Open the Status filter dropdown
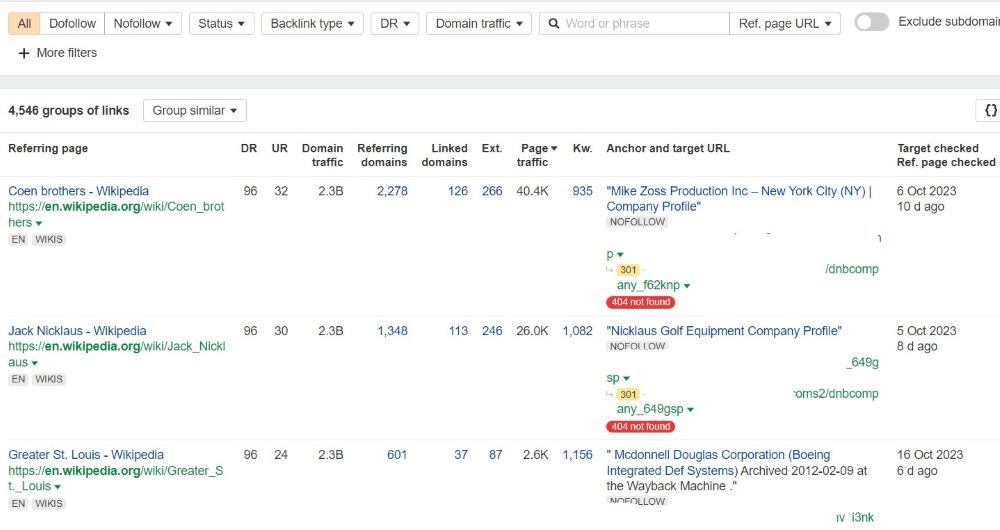Screen dimensions: 1000x530 [221, 24]
